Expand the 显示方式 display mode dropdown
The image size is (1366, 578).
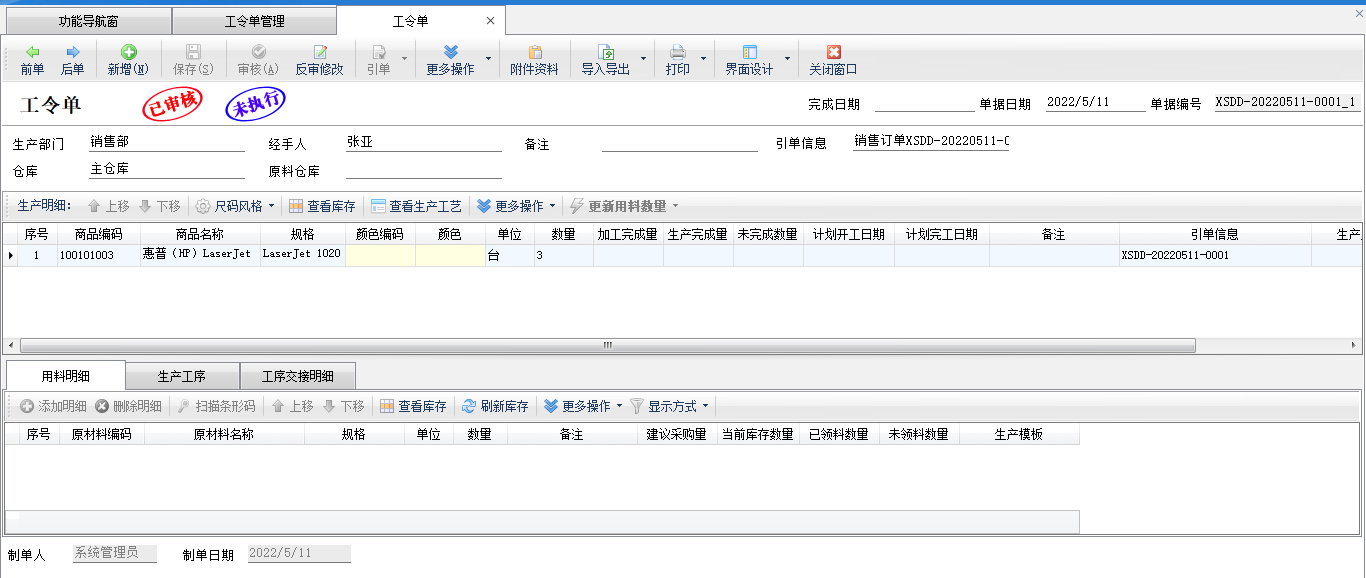pos(705,406)
